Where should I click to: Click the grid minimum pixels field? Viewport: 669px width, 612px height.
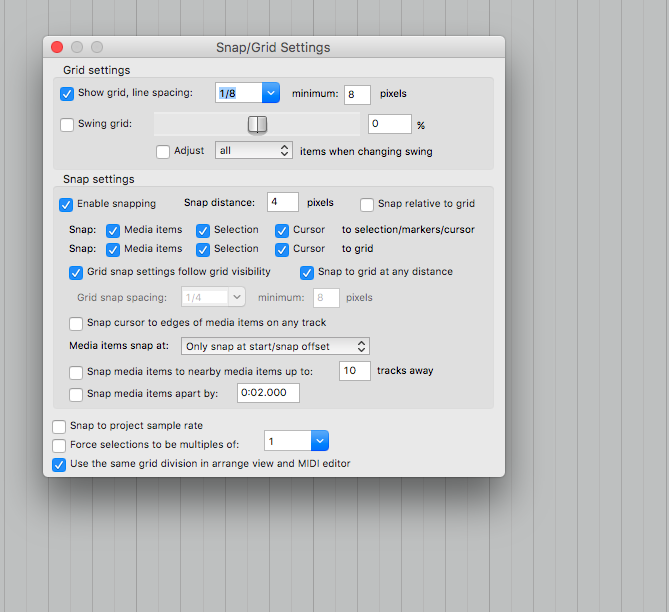[x=357, y=94]
